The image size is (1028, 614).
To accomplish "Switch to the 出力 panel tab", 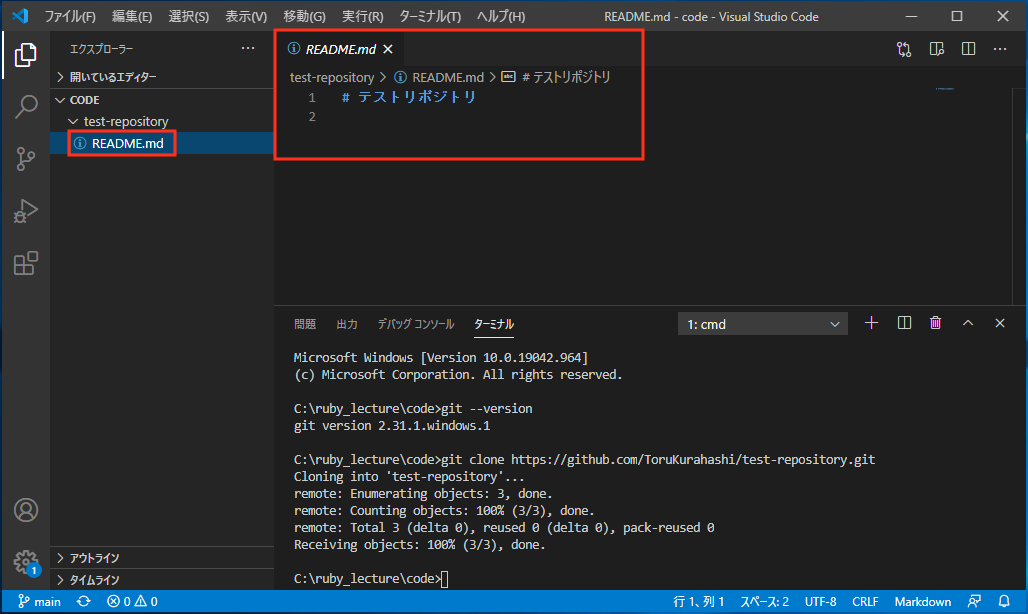I will (347, 324).
